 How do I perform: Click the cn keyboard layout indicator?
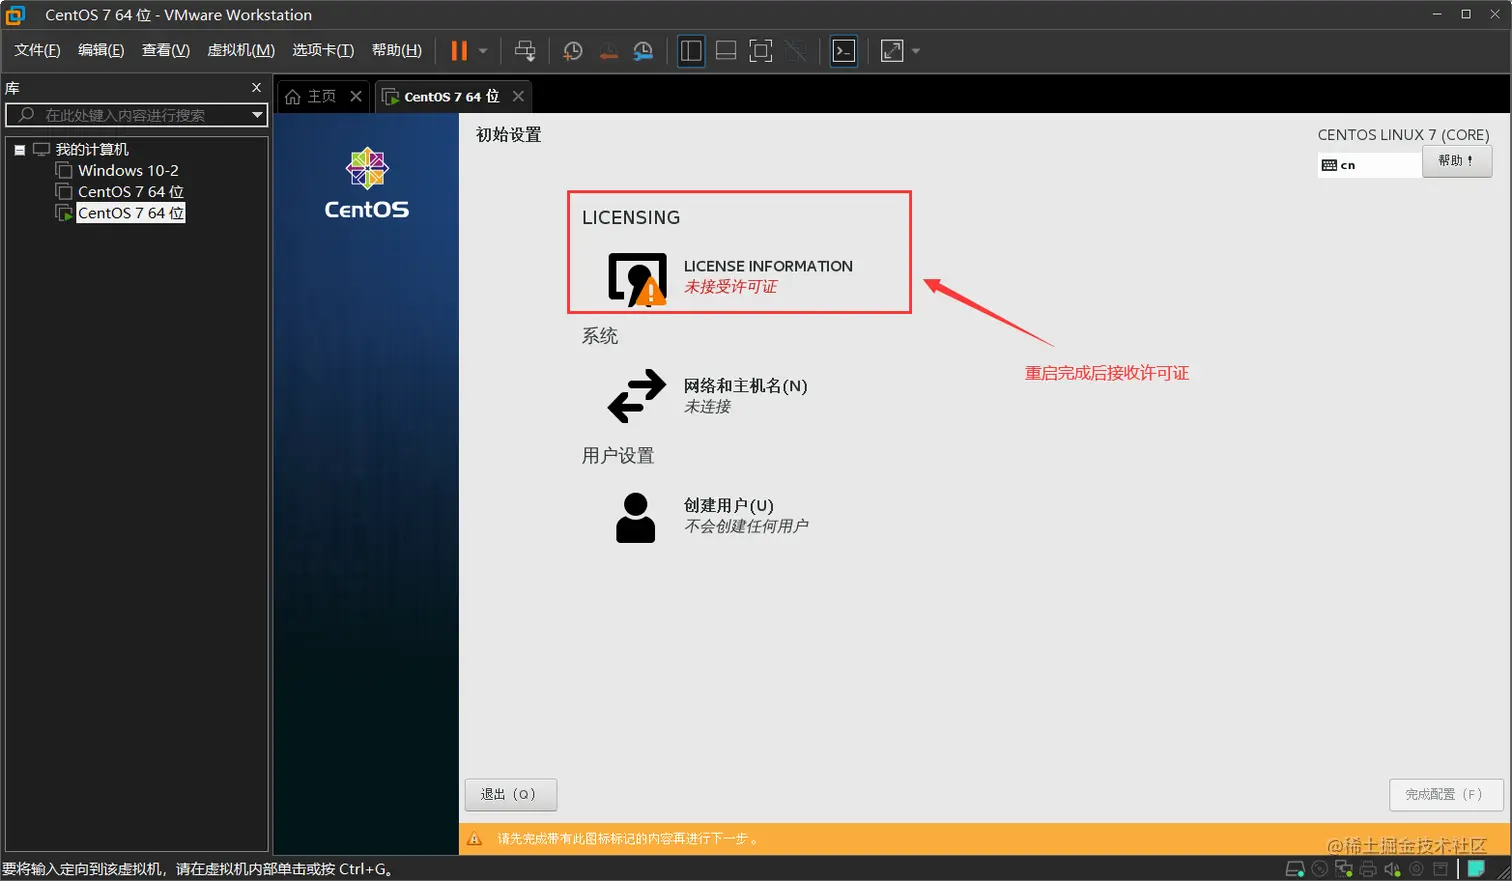click(1369, 165)
